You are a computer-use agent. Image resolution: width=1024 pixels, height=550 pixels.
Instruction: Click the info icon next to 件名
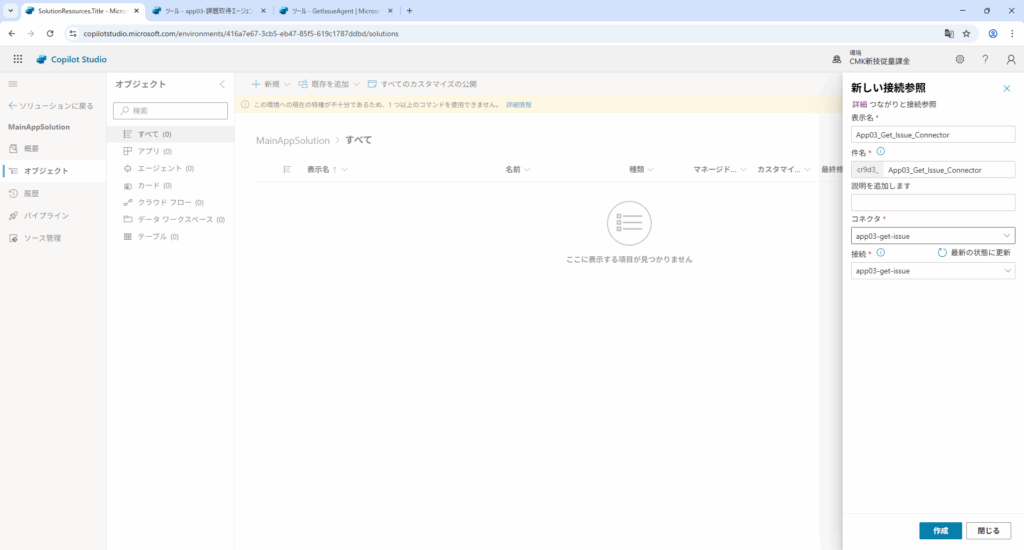click(x=881, y=152)
